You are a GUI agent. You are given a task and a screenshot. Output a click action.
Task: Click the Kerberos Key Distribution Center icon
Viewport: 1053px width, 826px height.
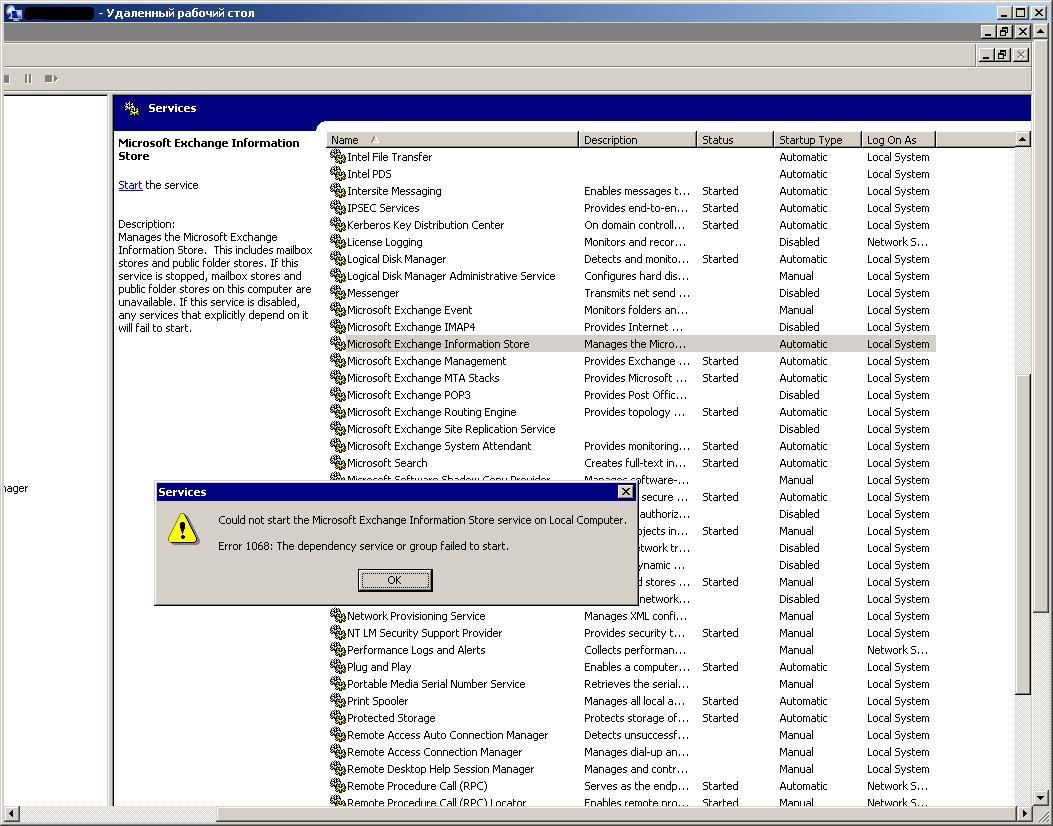pos(337,224)
